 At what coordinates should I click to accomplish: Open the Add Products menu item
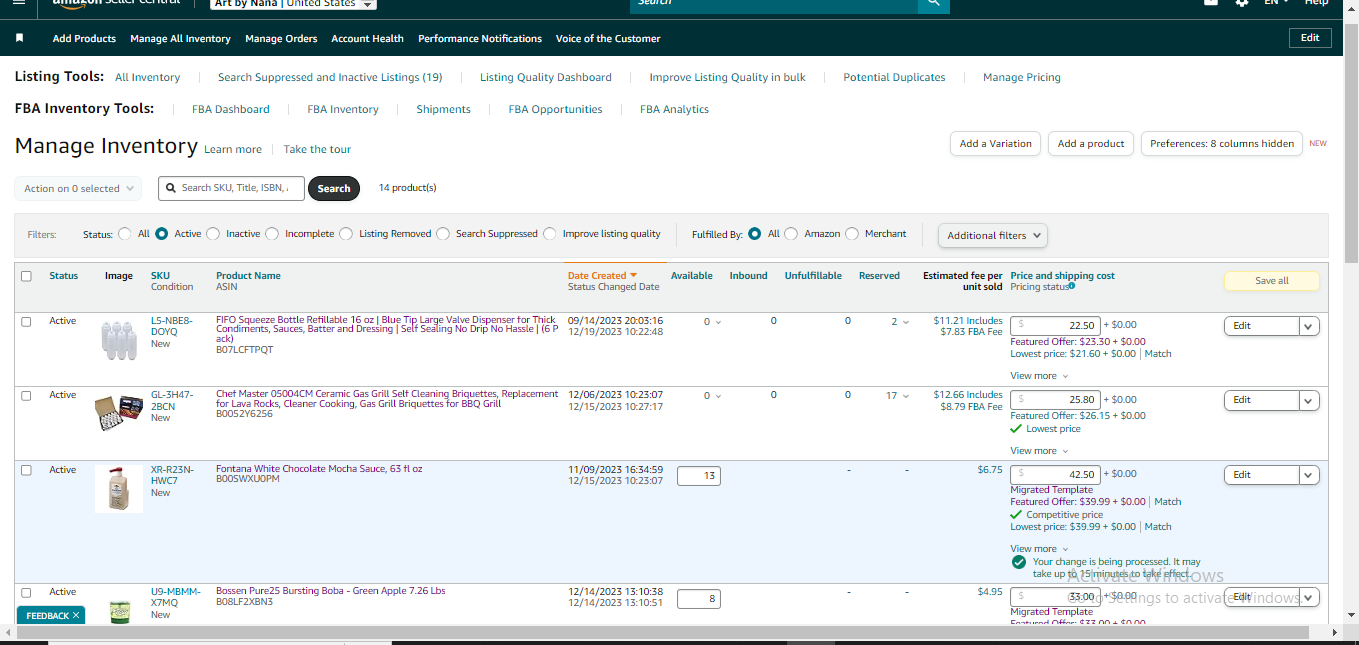tap(84, 39)
